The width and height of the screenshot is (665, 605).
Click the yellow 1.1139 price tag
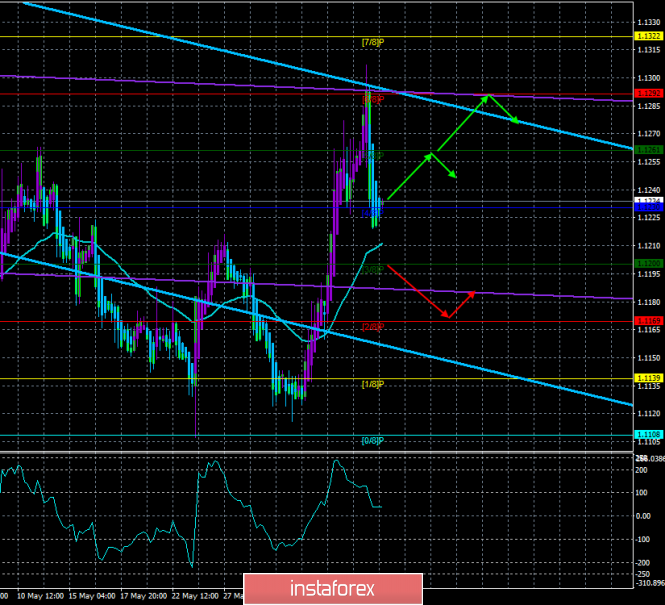[647, 377]
